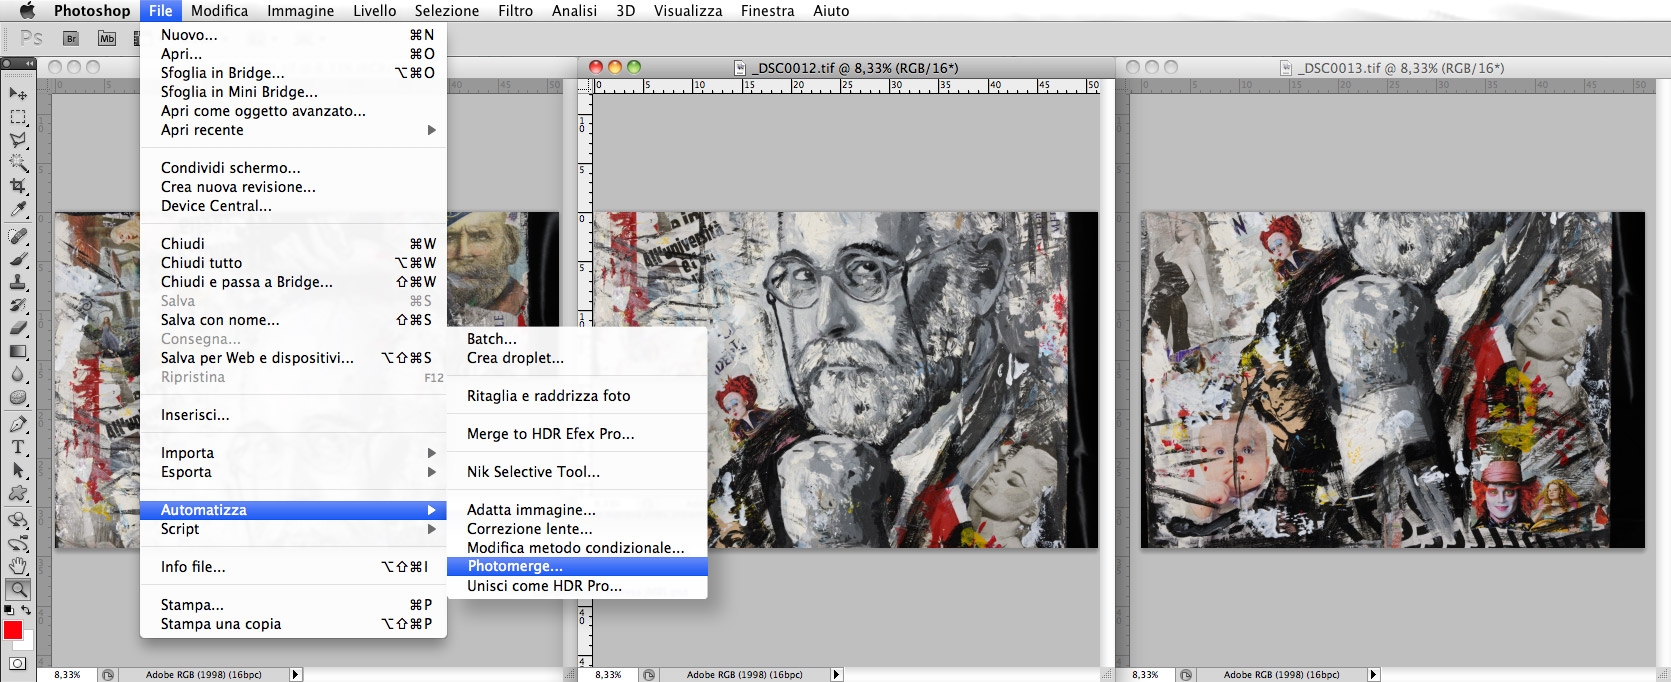Select the 3D Object Rotate tool

(18, 520)
